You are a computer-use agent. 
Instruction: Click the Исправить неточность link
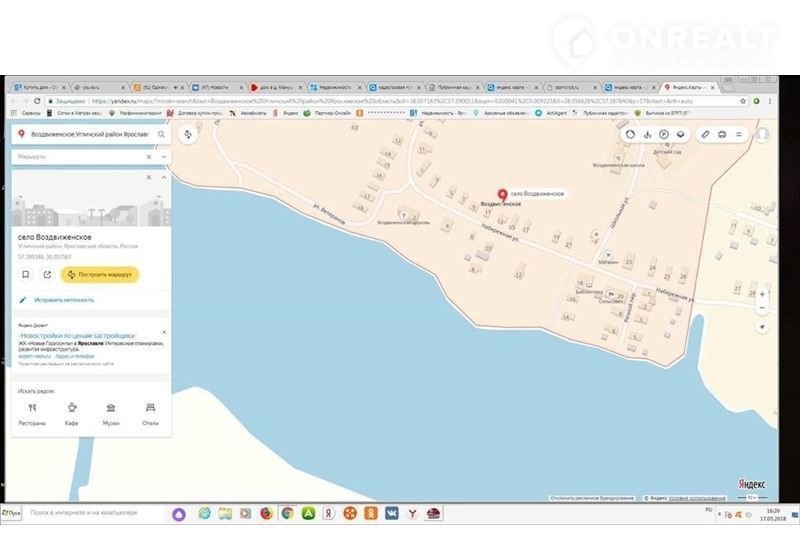[x=64, y=299]
